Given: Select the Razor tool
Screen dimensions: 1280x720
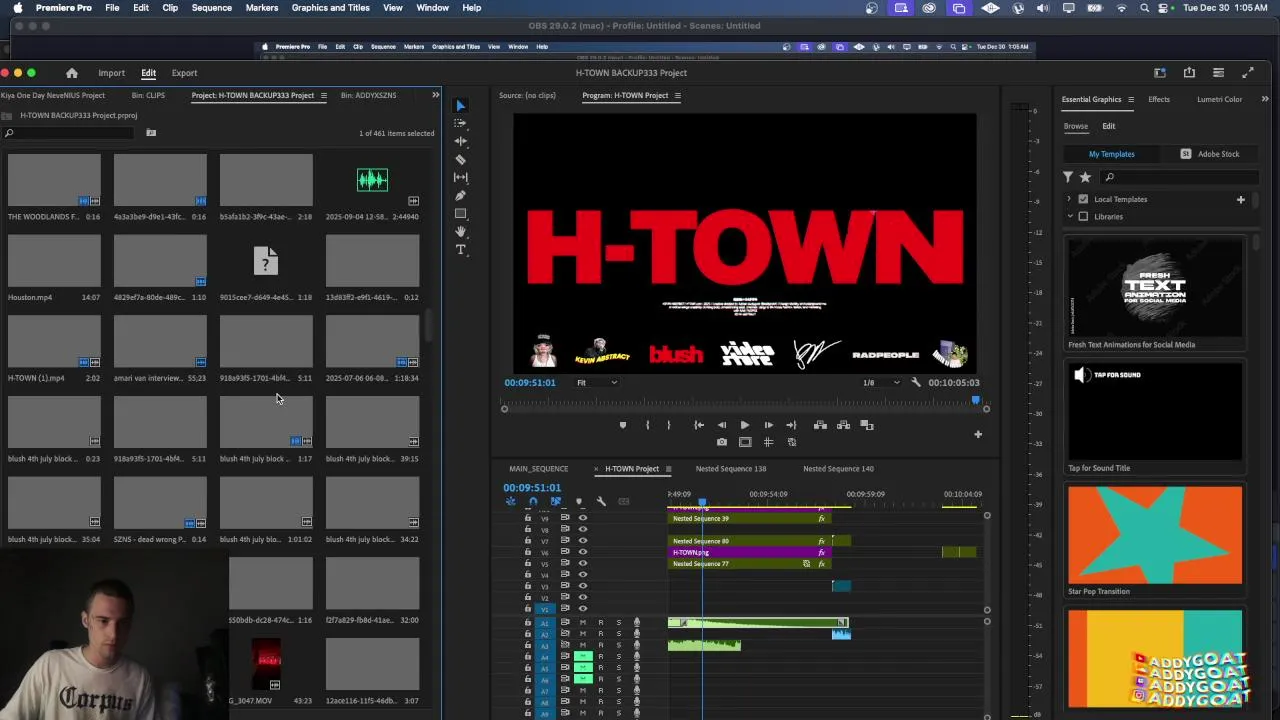Looking at the screenshot, I should click(x=460, y=160).
